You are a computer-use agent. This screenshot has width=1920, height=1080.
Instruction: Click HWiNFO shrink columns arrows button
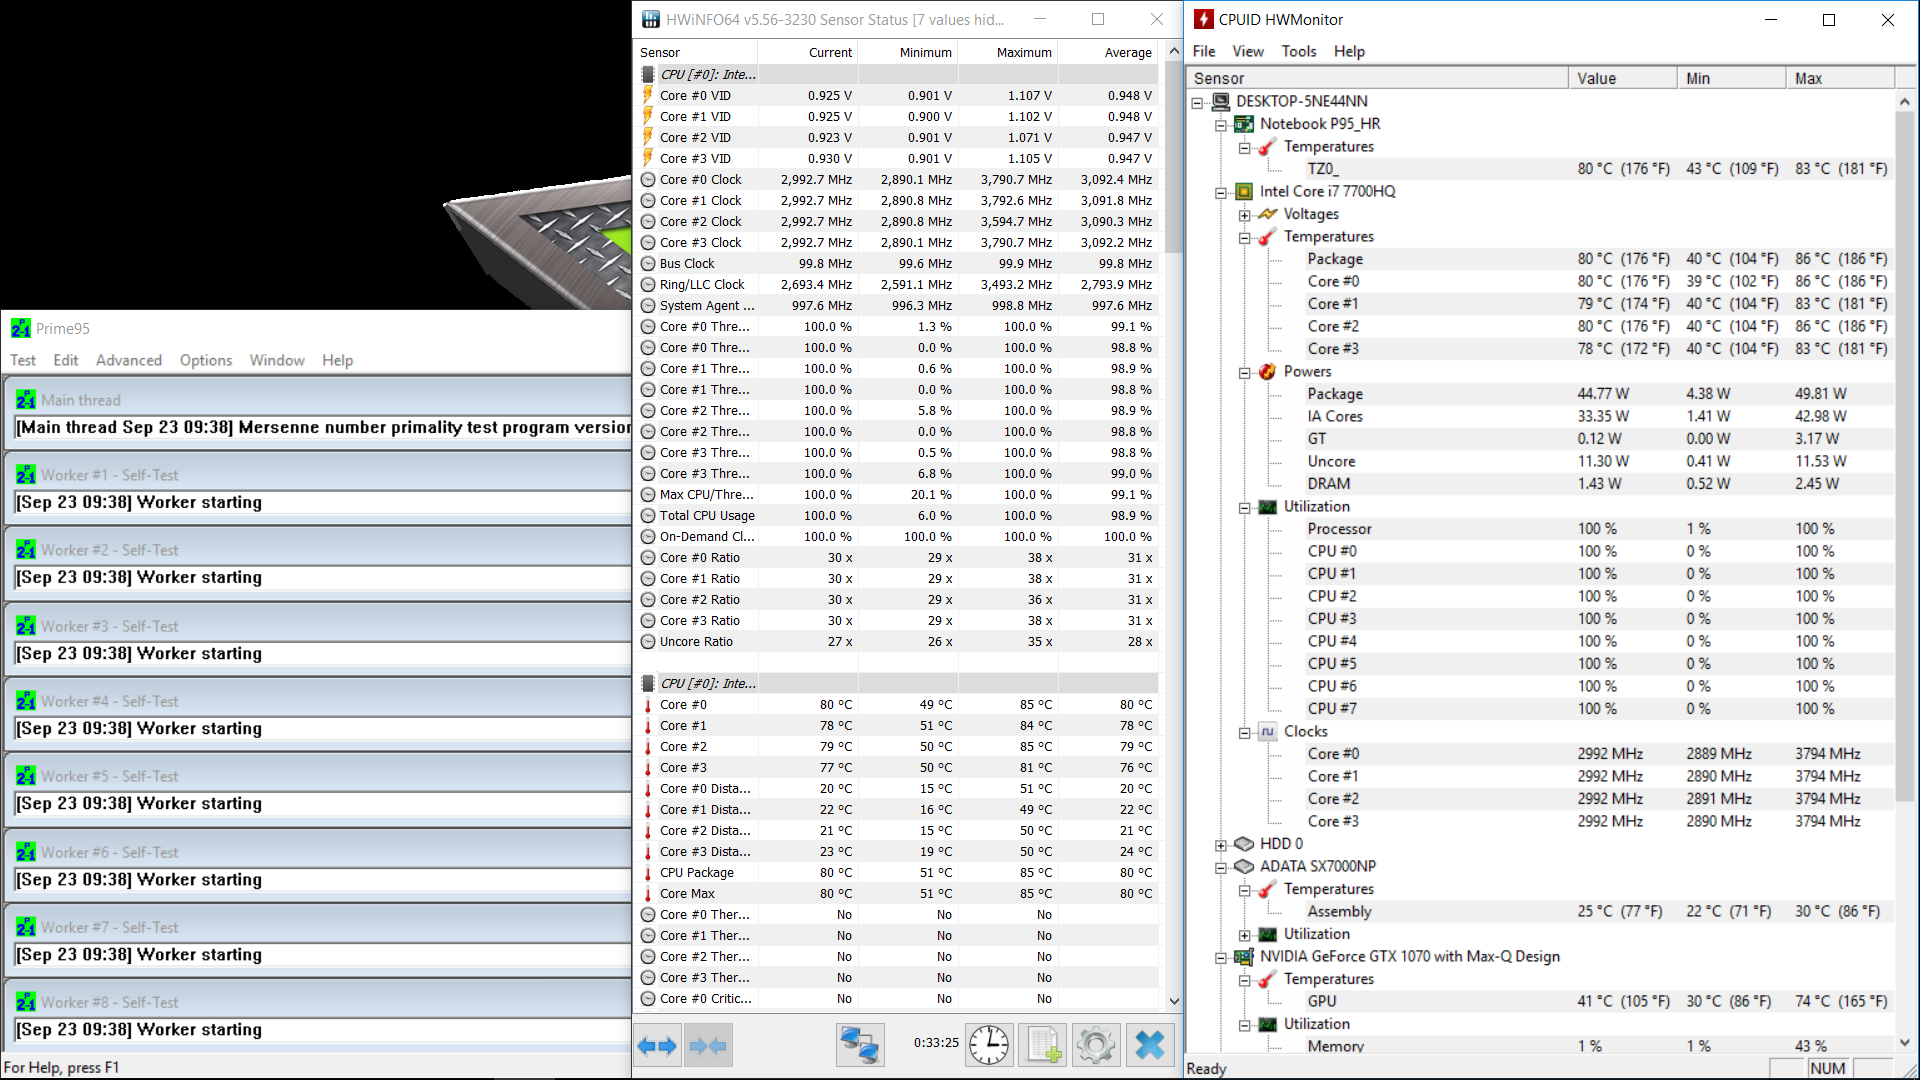[708, 1046]
